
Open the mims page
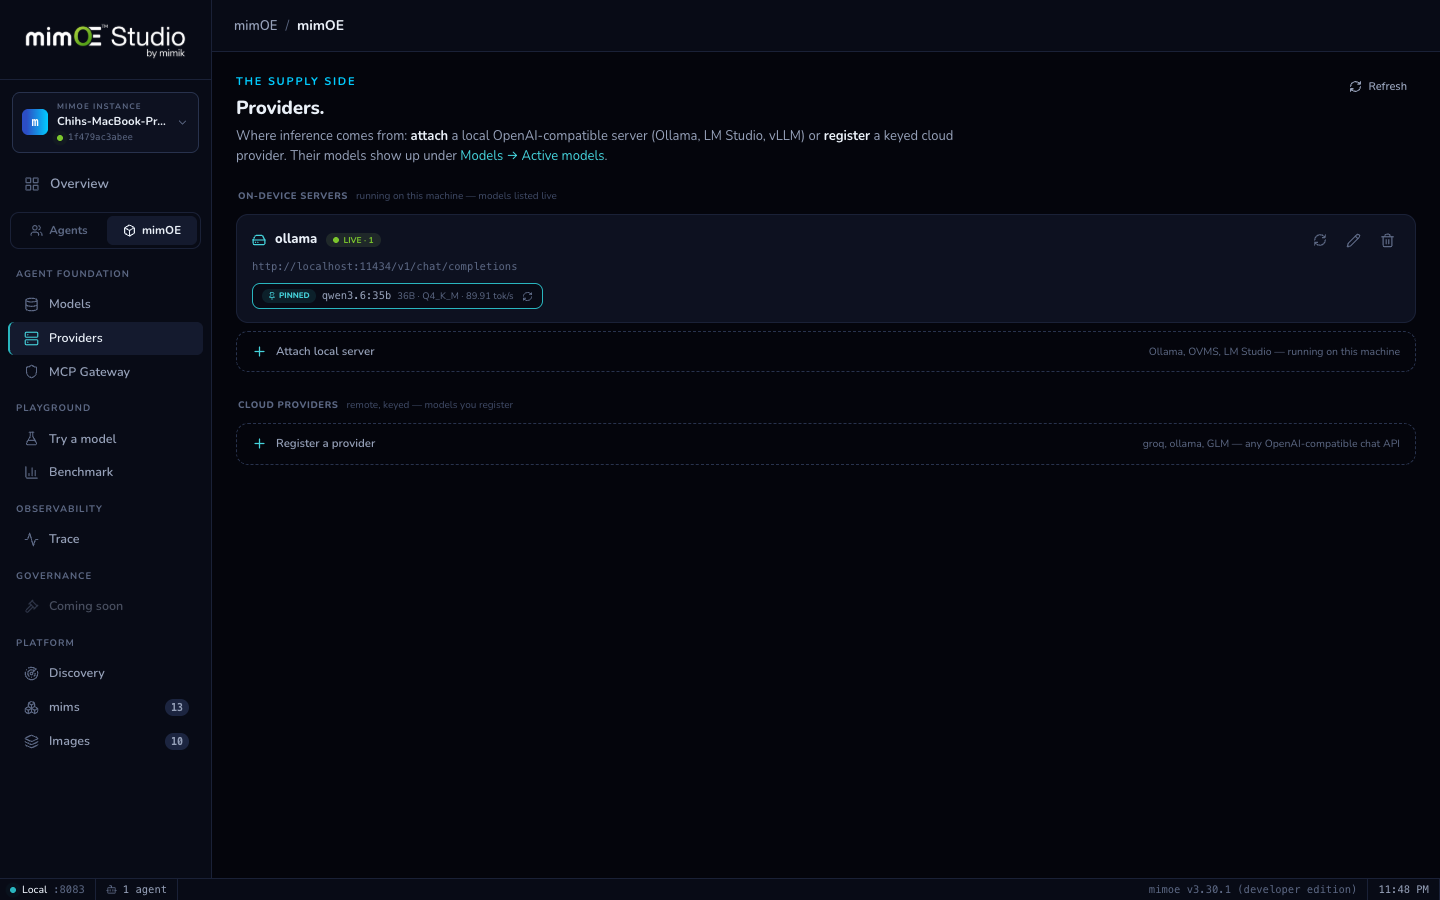(105, 707)
